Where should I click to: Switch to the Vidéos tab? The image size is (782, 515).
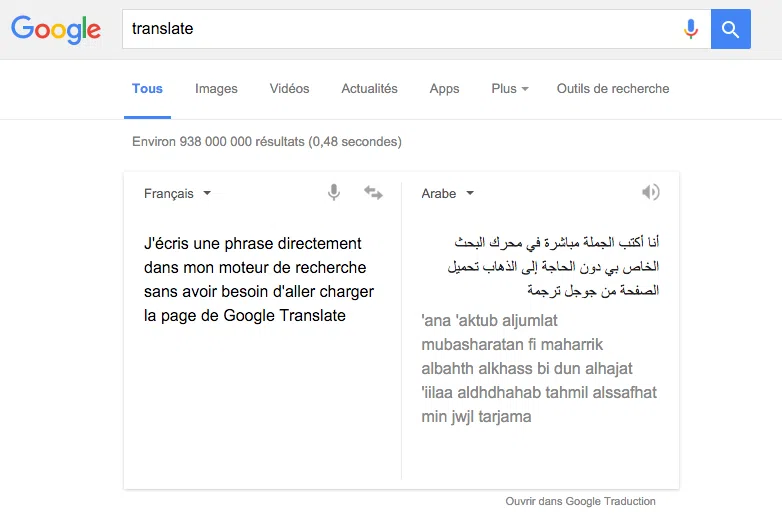(x=289, y=89)
